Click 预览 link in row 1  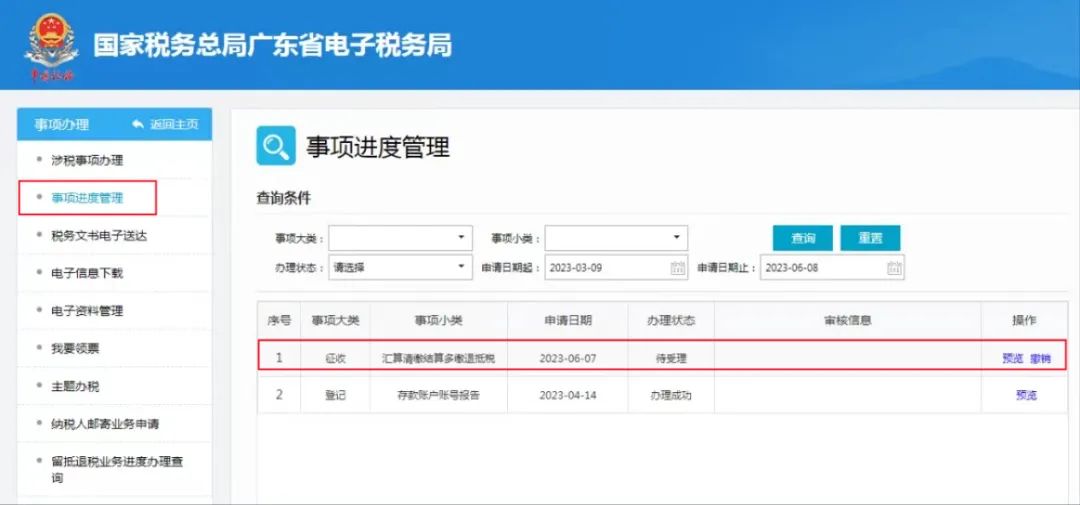pos(1012,359)
